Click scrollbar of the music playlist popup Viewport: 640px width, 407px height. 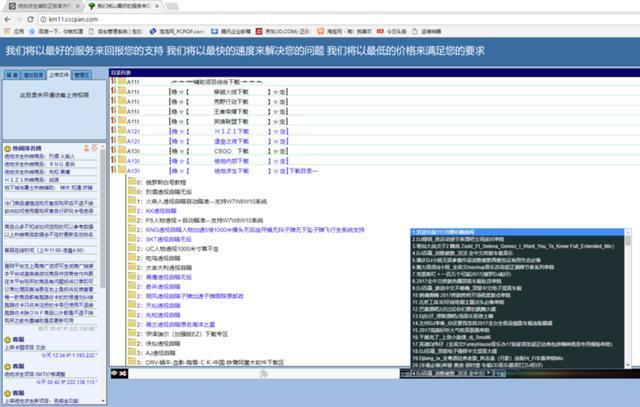point(628,298)
